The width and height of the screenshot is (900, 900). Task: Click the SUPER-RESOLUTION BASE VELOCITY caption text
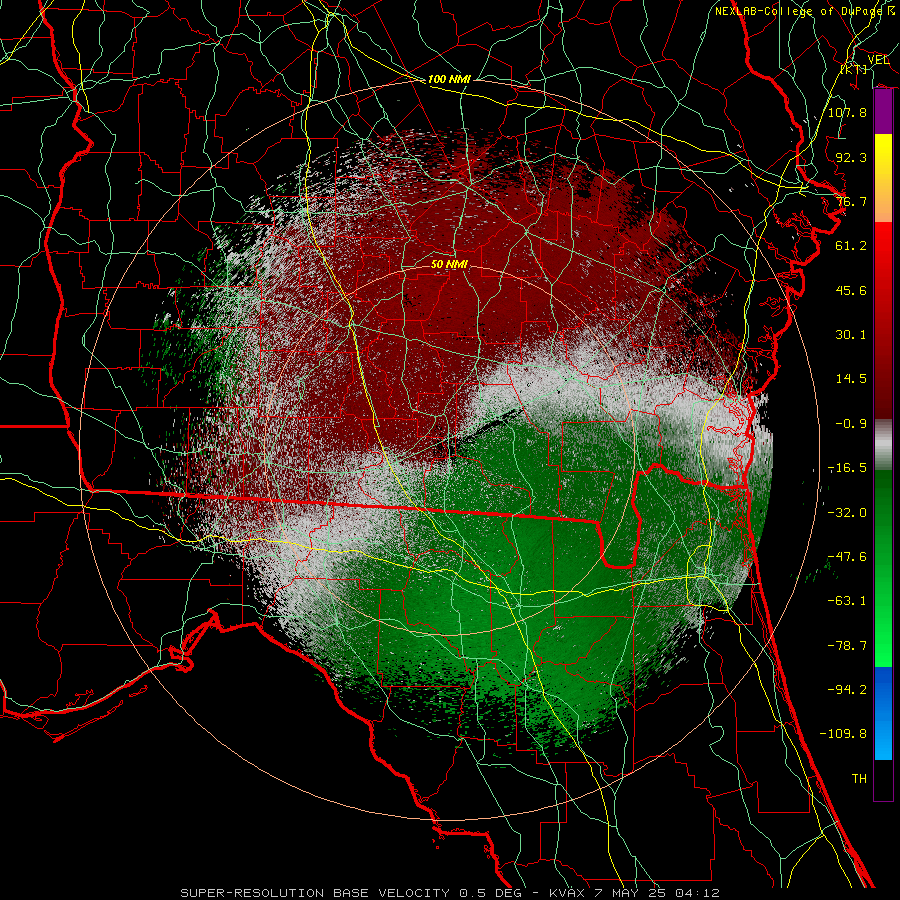point(317,893)
